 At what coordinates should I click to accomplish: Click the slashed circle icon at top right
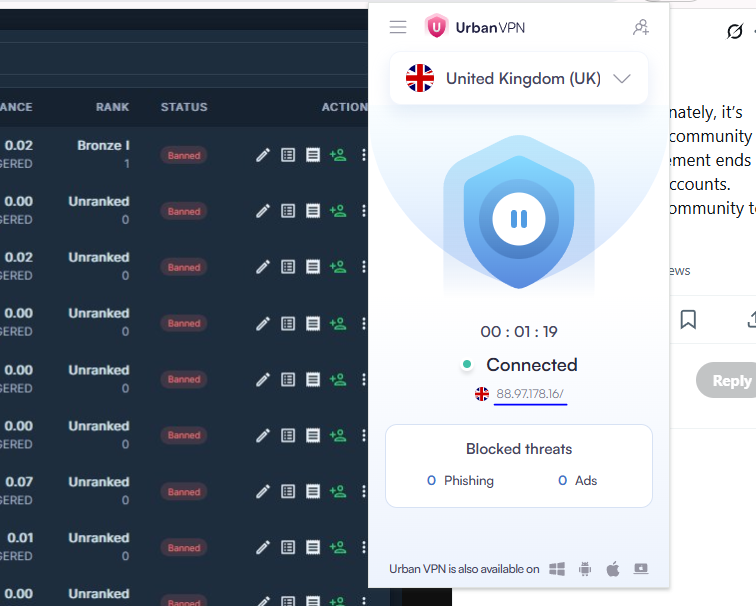click(x=735, y=31)
